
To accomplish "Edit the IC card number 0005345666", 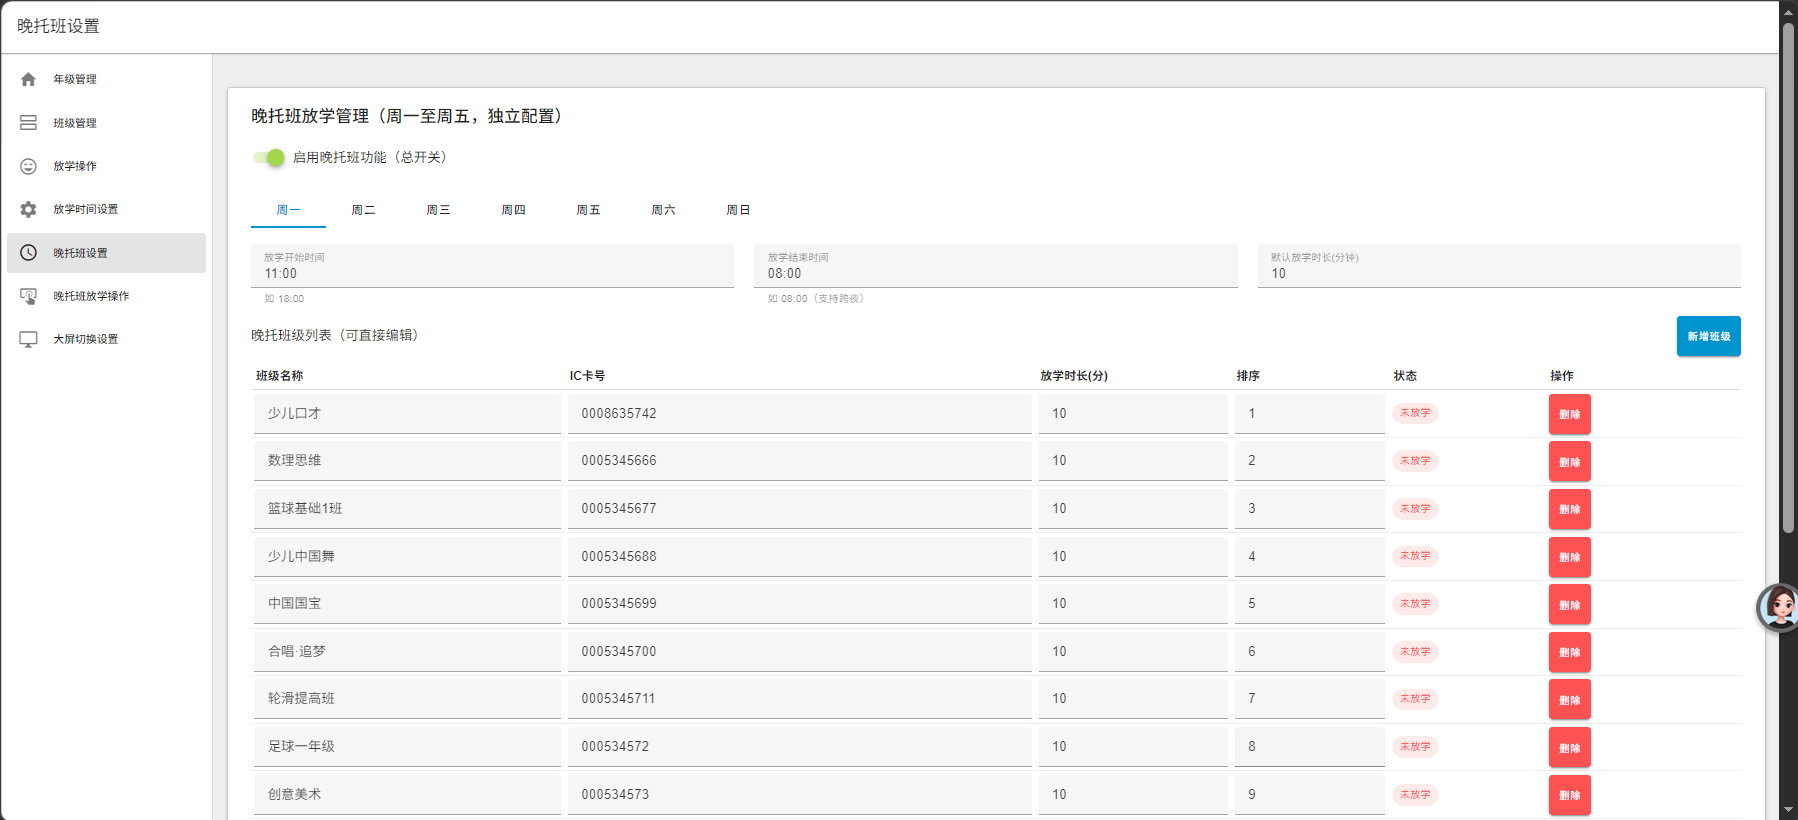I will point(800,461).
